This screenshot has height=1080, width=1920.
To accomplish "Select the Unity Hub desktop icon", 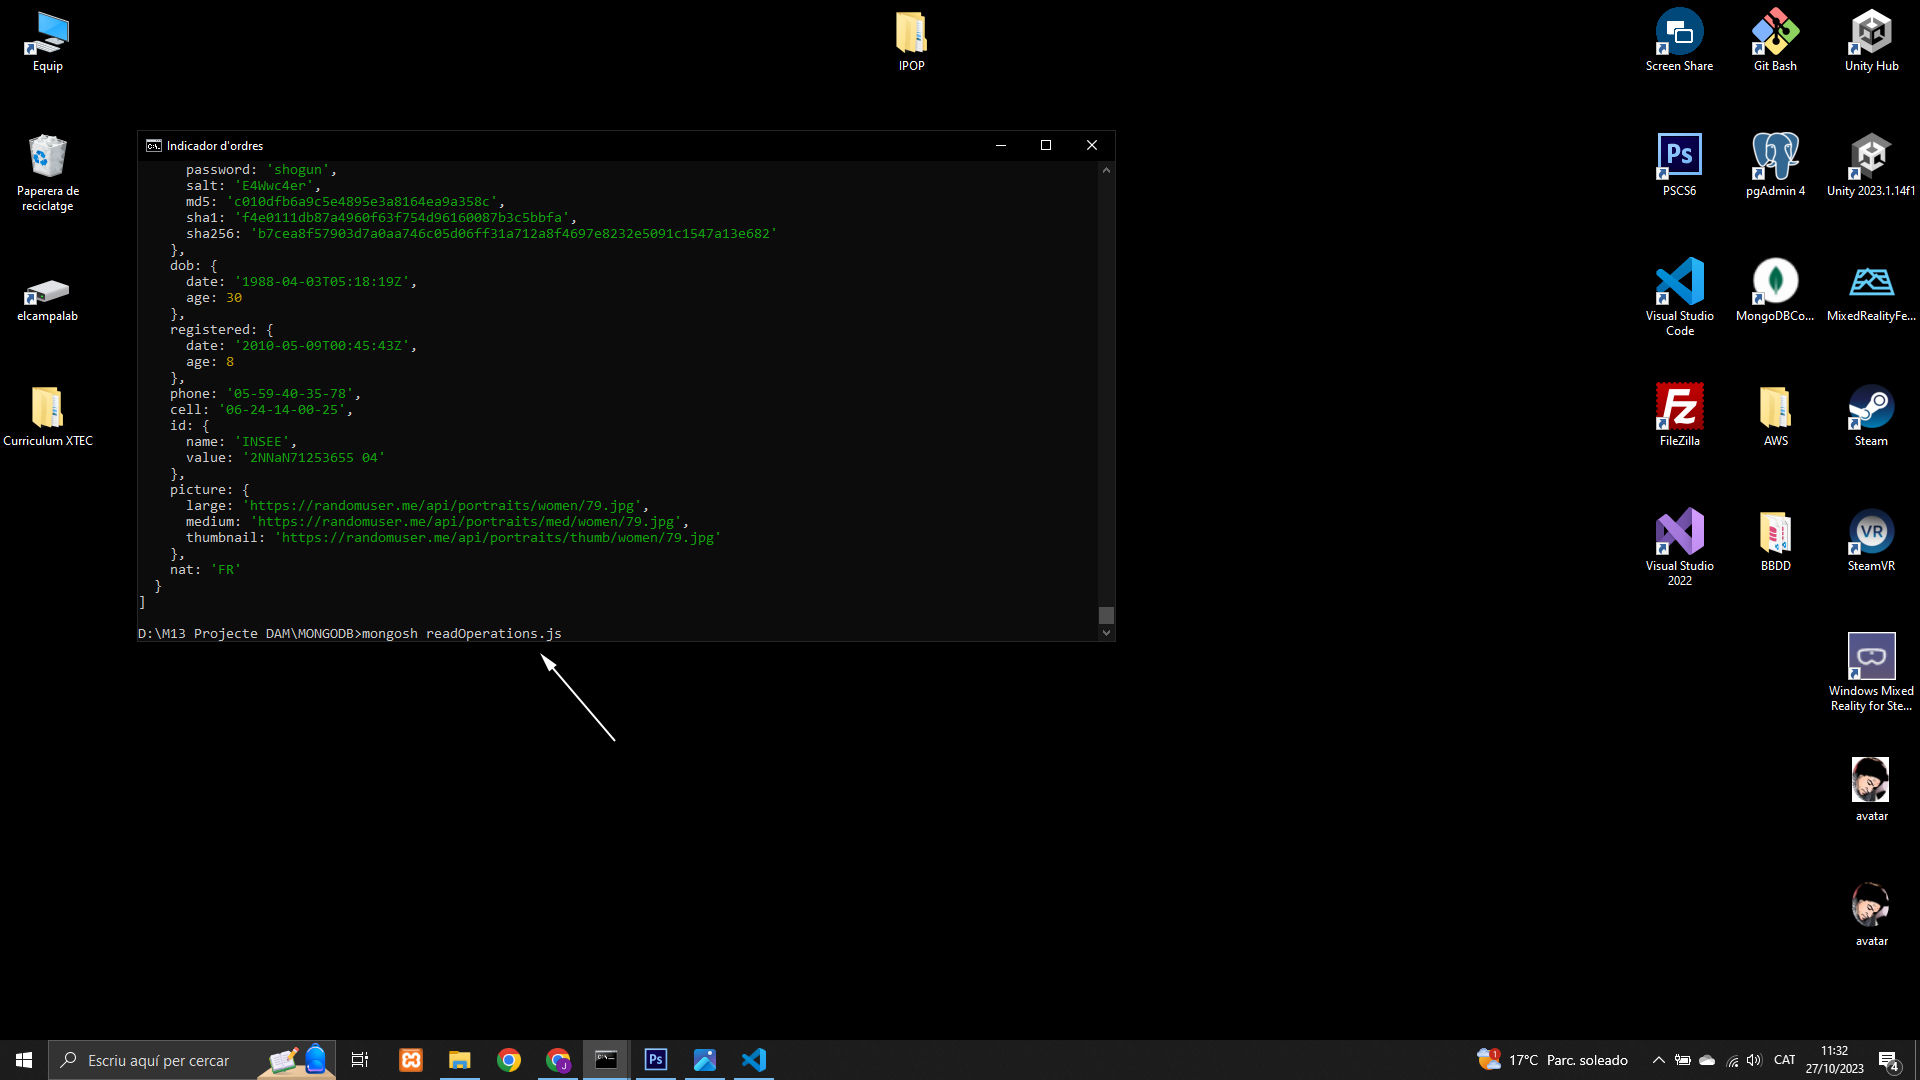I will [1871, 41].
